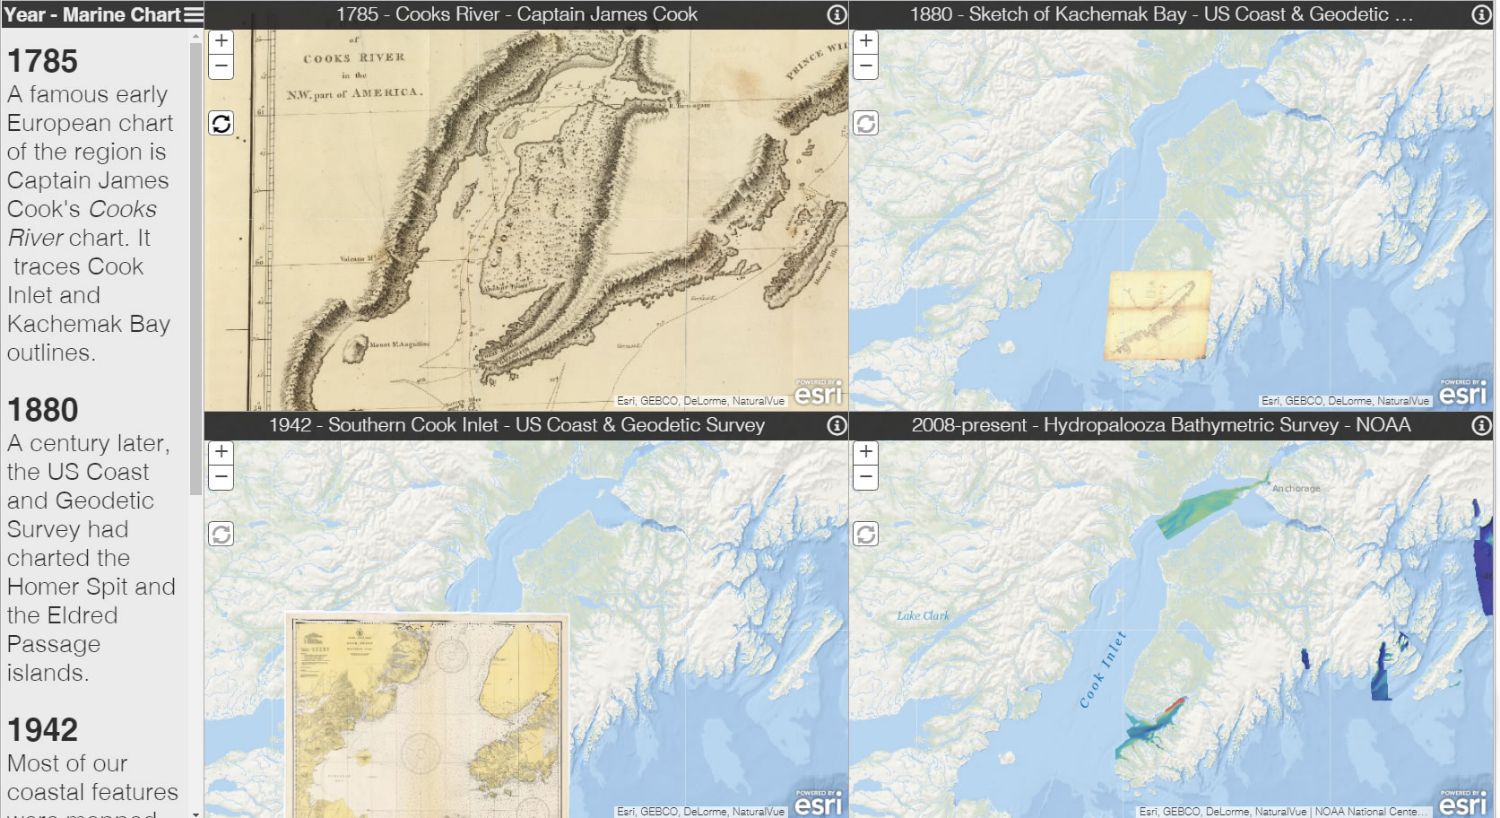Viewport: 1500px width, 818px height.
Task: Click the Kachemak Bay bathymetry survey overlay
Action: tap(1152, 726)
